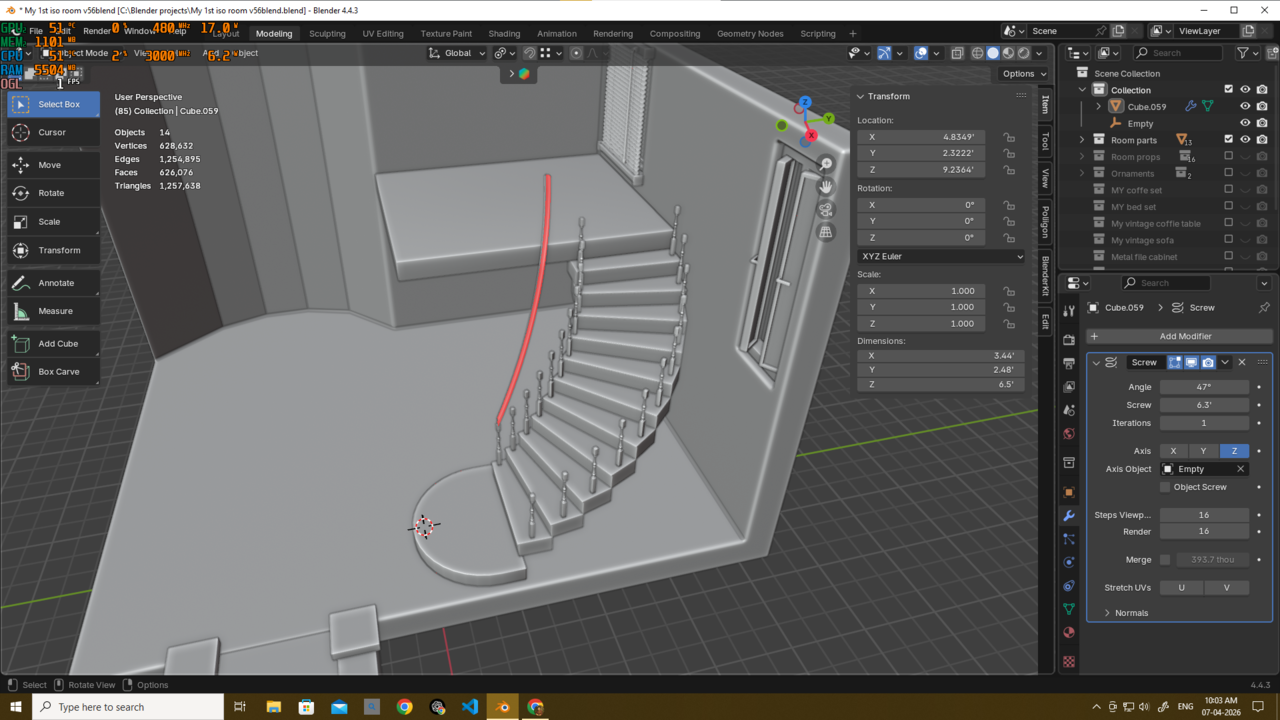Toggle the Merge checkbox in Screw modifier
Viewport: 1280px width, 720px height.
(x=1165, y=560)
